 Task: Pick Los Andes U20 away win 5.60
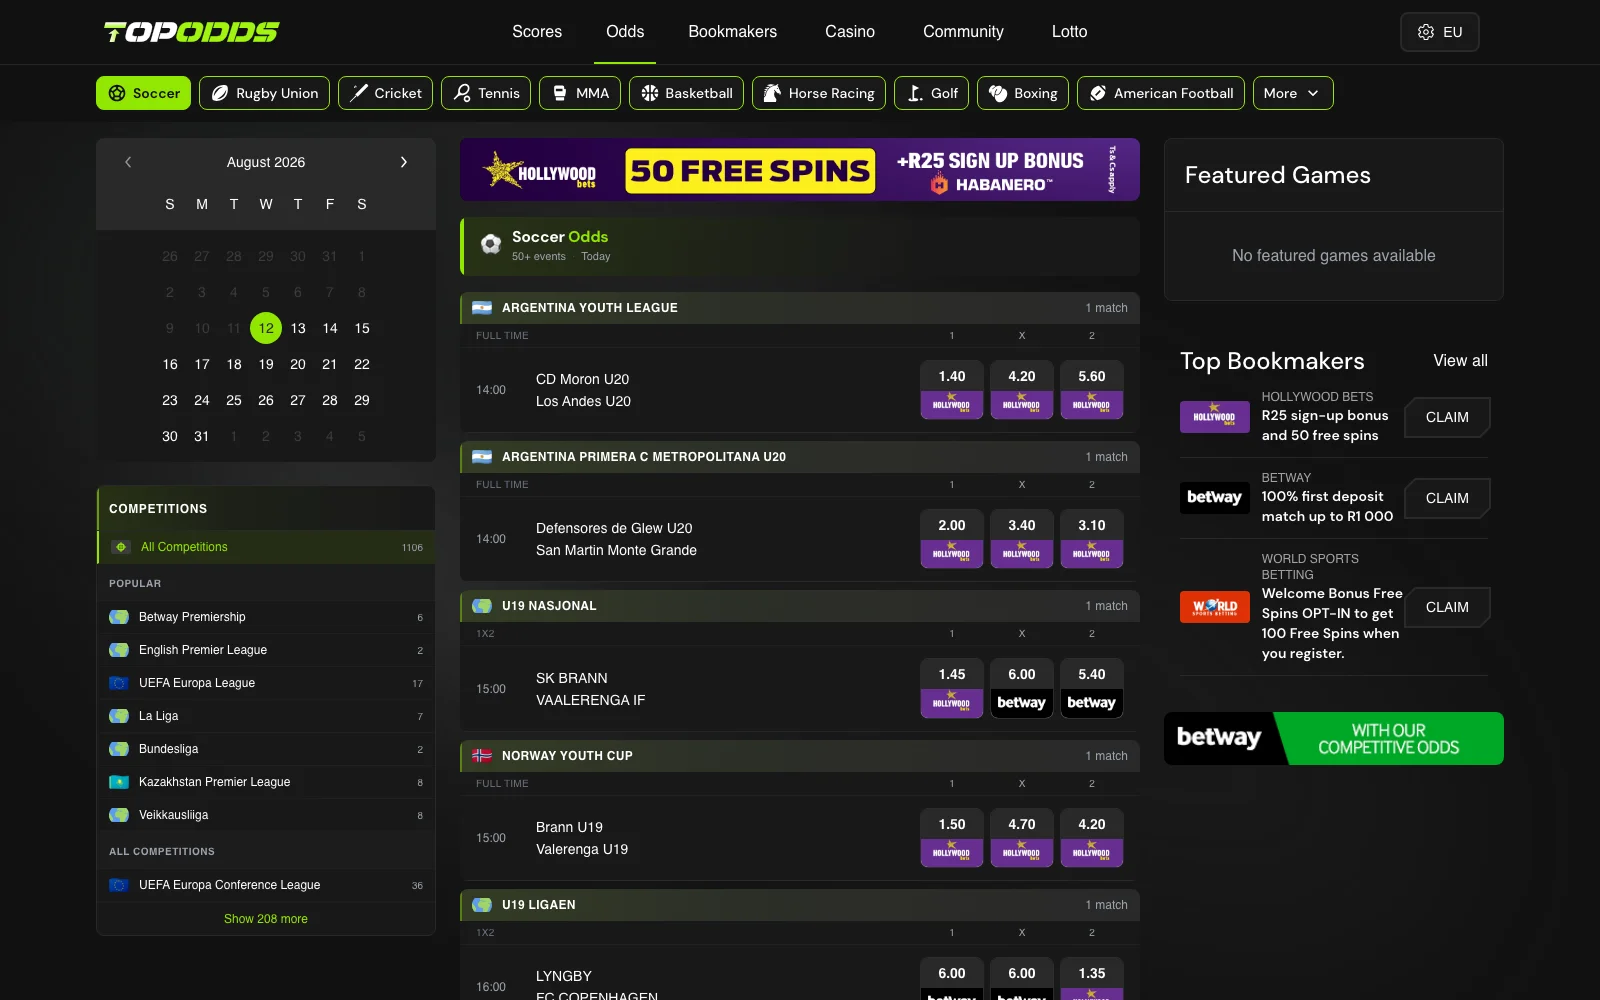click(1092, 389)
